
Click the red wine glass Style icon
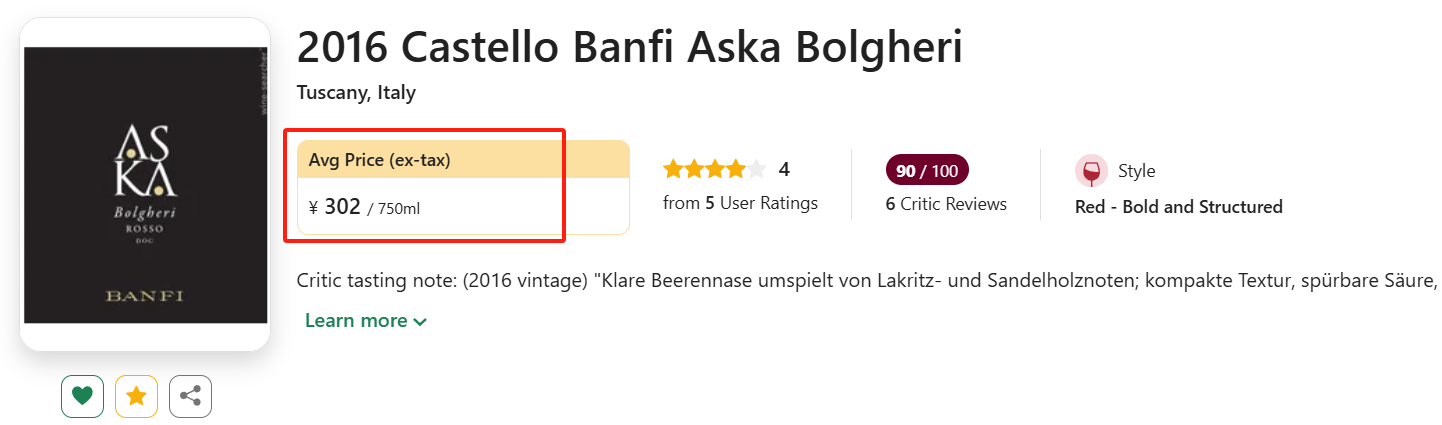(x=1090, y=171)
